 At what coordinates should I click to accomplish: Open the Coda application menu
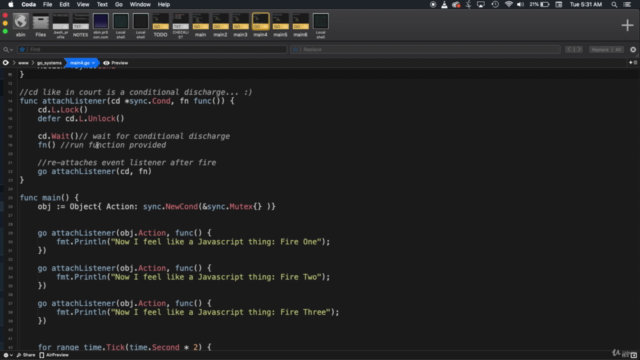coord(29,4)
